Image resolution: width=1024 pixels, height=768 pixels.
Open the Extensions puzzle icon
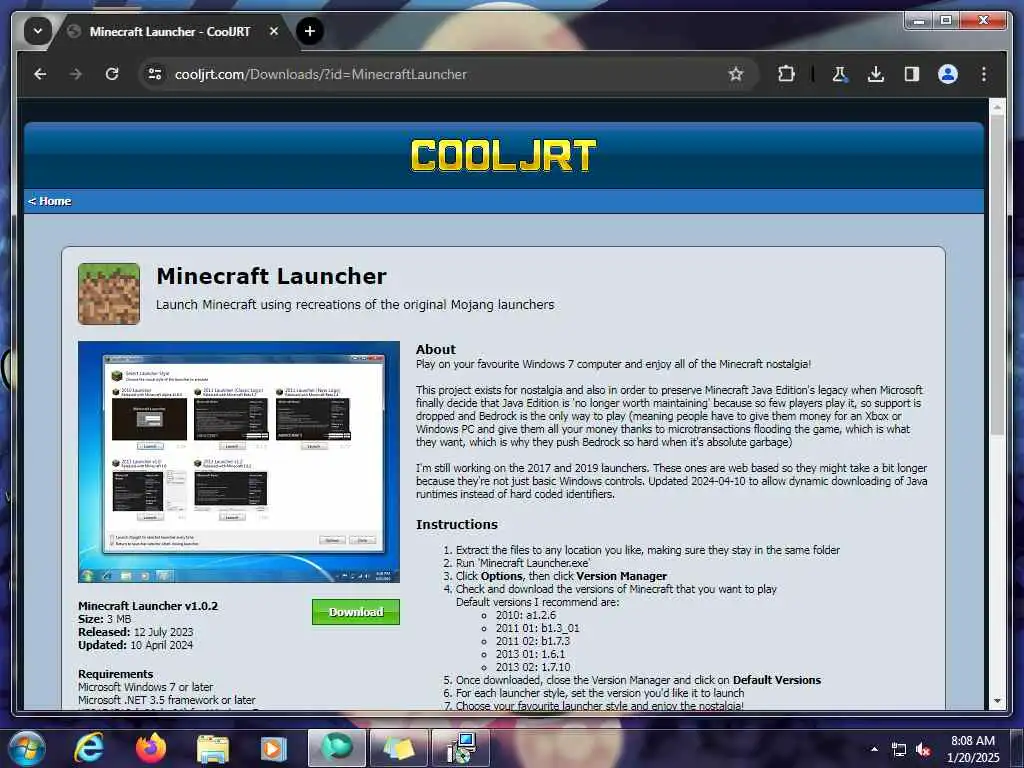coord(786,74)
